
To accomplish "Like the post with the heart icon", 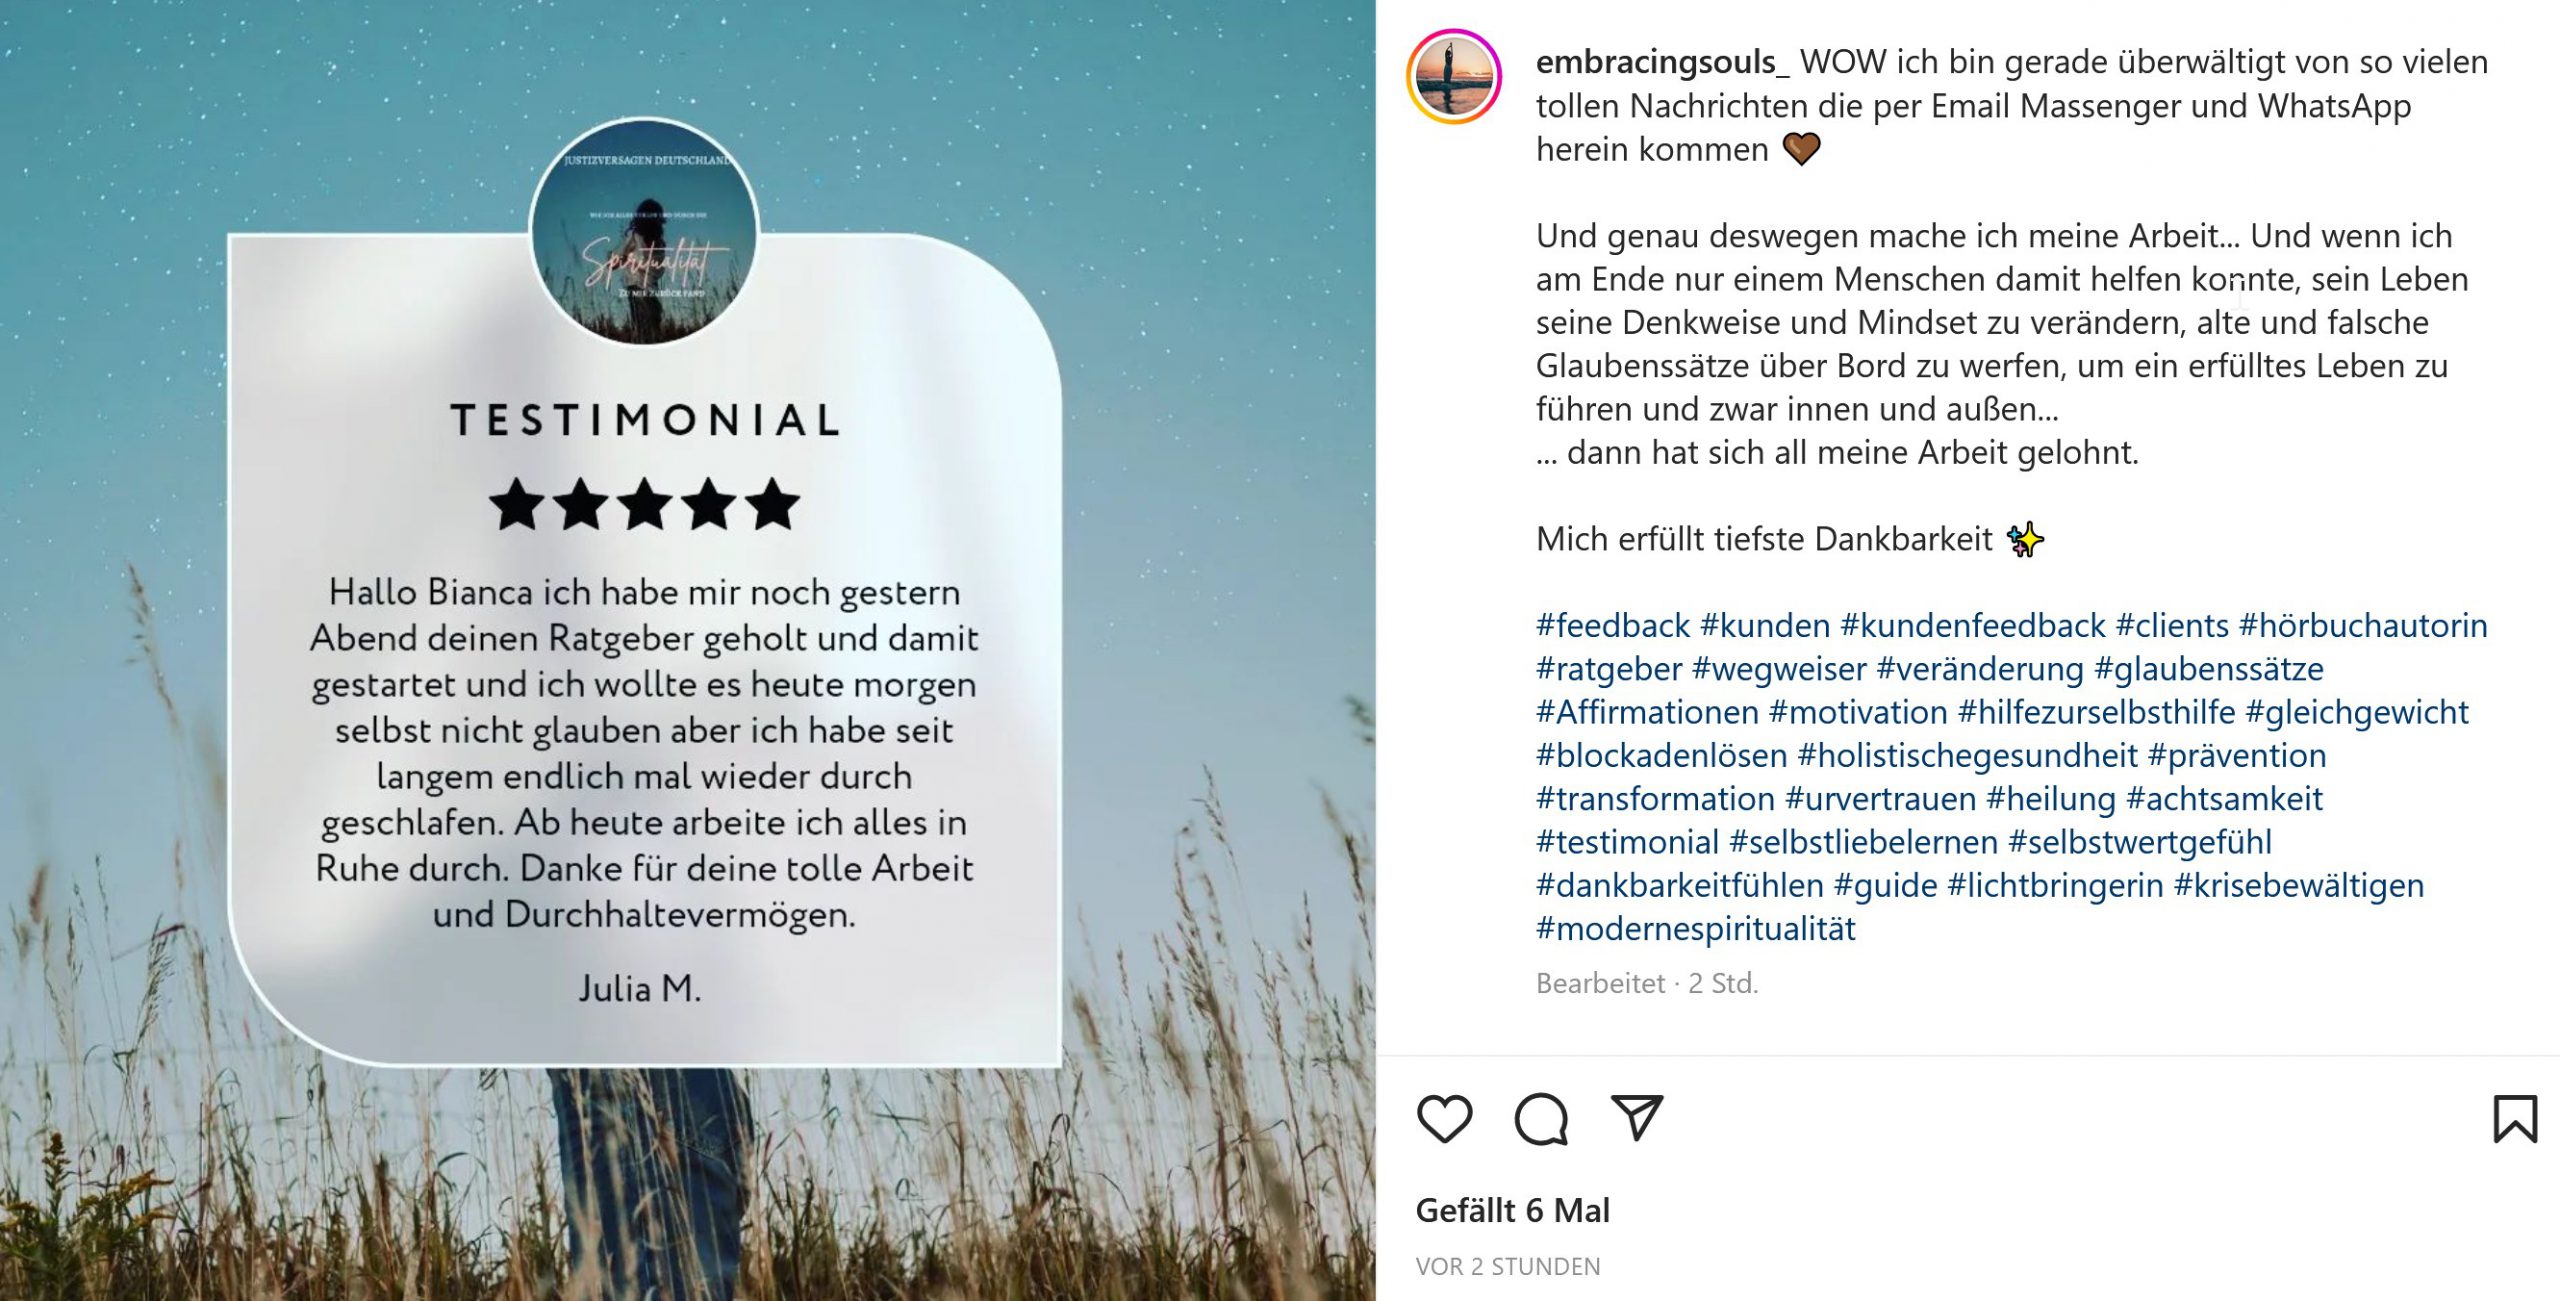I will coord(1444,1118).
